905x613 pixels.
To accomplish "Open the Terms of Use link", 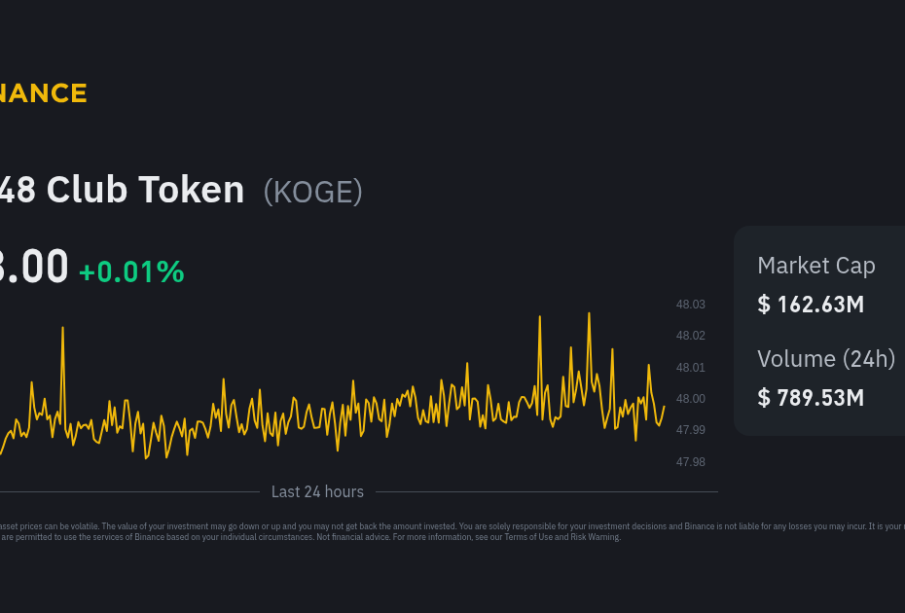I will [x=527, y=537].
